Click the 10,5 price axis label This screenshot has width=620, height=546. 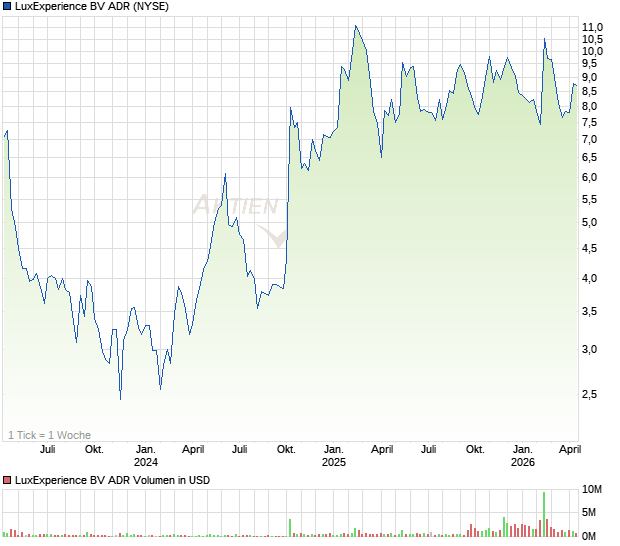tap(592, 39)
